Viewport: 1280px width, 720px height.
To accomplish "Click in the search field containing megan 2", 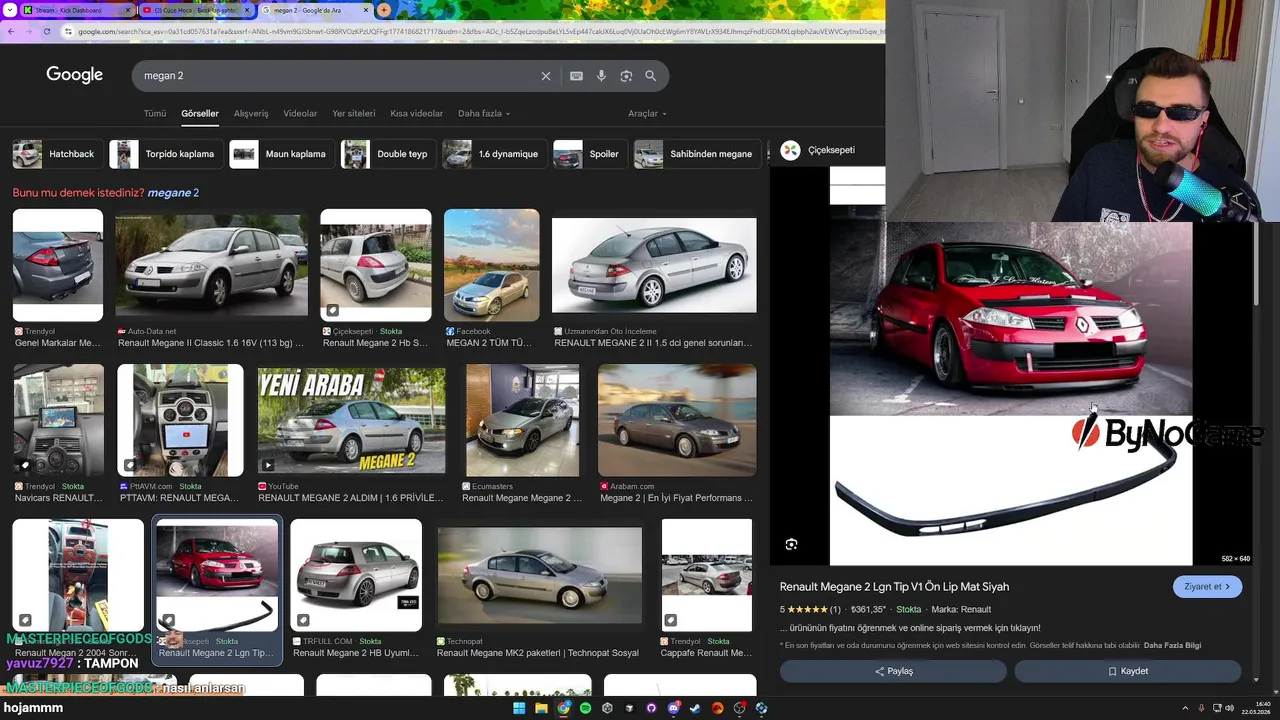I will click(x=340, y=76).
